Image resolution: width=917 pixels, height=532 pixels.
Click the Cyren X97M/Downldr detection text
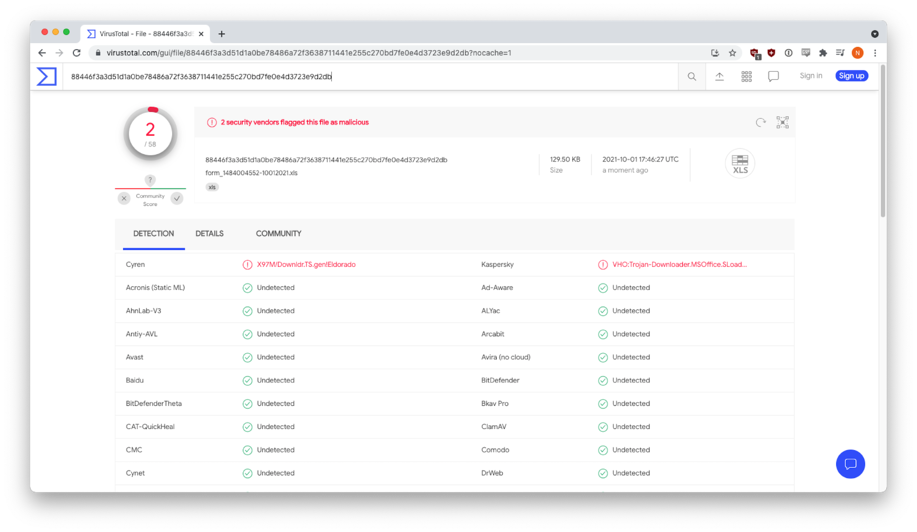[x=306, y=265]
